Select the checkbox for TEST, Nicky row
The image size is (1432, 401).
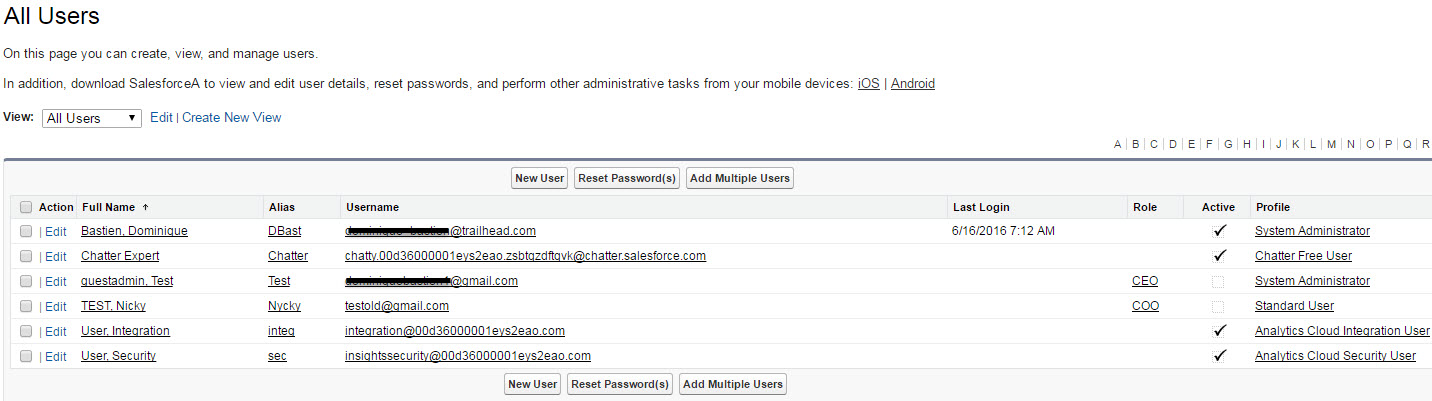coord(26,306)
